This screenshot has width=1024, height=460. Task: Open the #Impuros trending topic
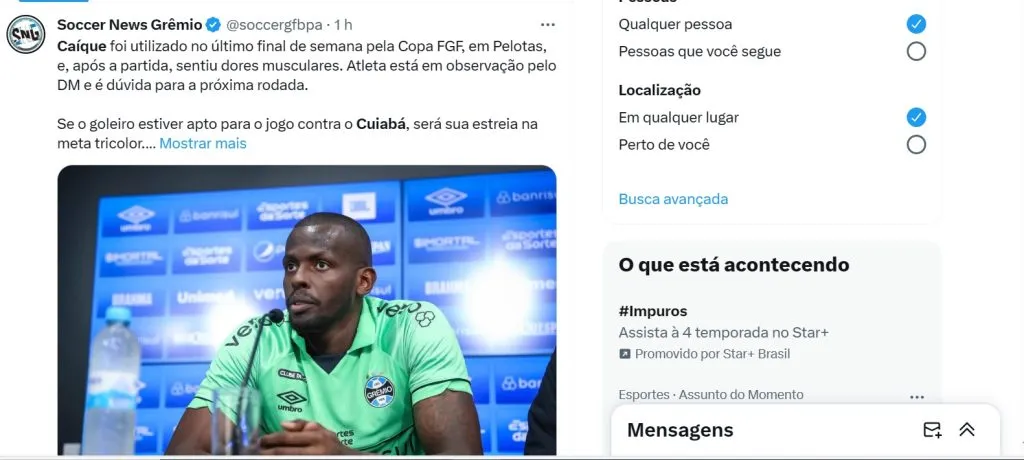[652, 311]
